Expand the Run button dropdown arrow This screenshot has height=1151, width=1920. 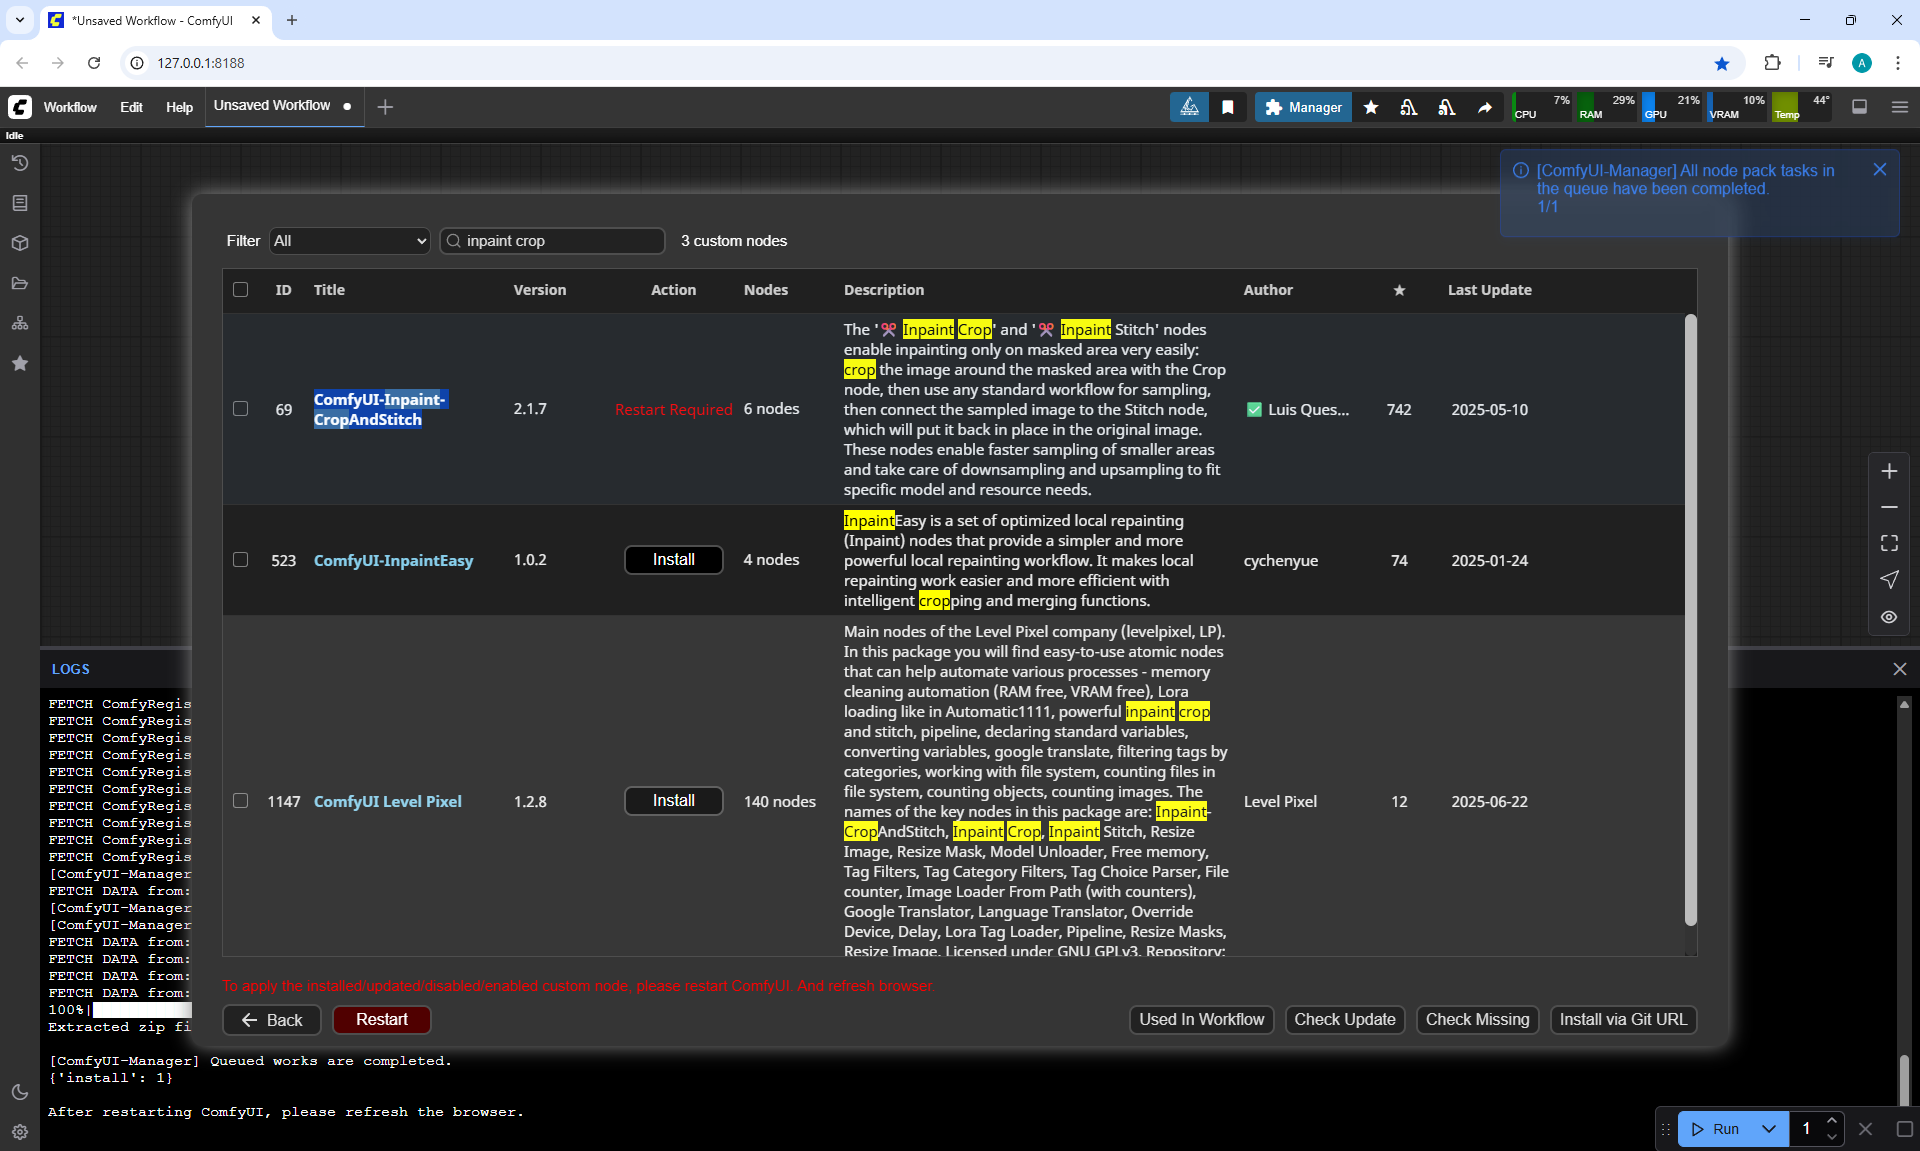1769,1129
